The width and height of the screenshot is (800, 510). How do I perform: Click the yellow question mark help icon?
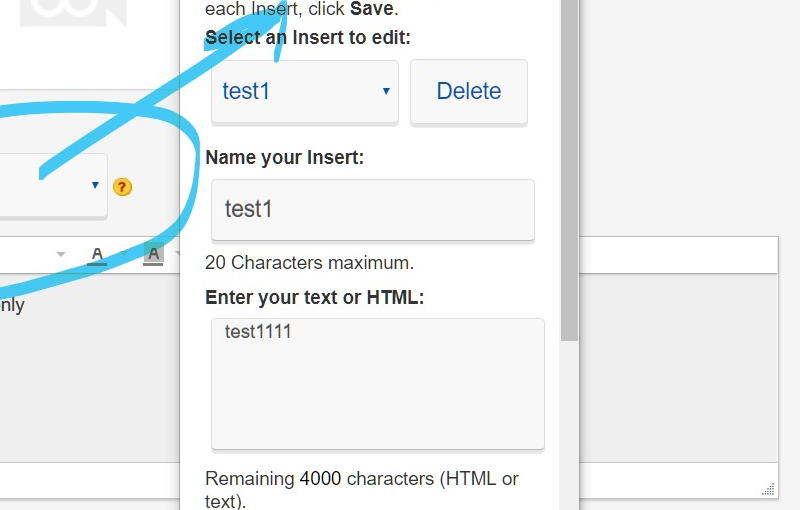coord(122,187)
